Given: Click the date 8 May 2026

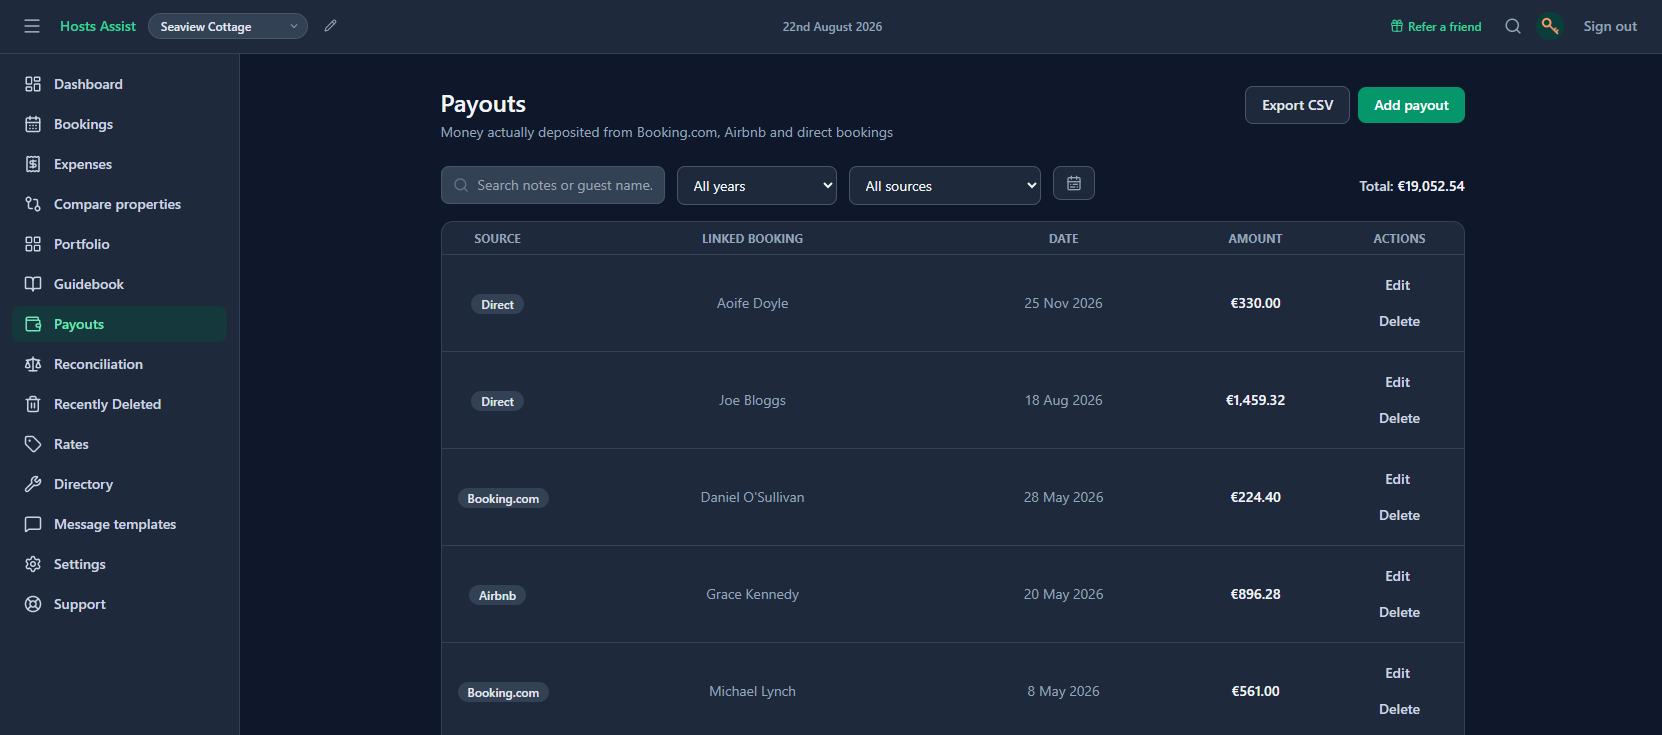Looking at the screenshot, I should (1063, 691).
